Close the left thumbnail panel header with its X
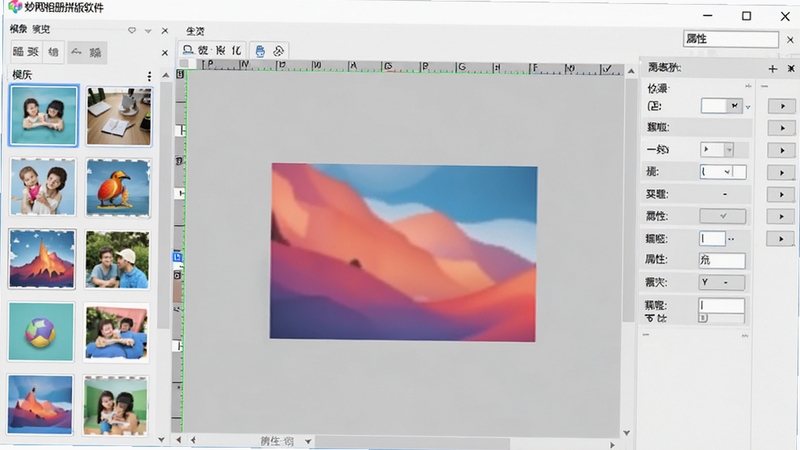The height and width of the screenshot is (450, 800). pos(165,31)
